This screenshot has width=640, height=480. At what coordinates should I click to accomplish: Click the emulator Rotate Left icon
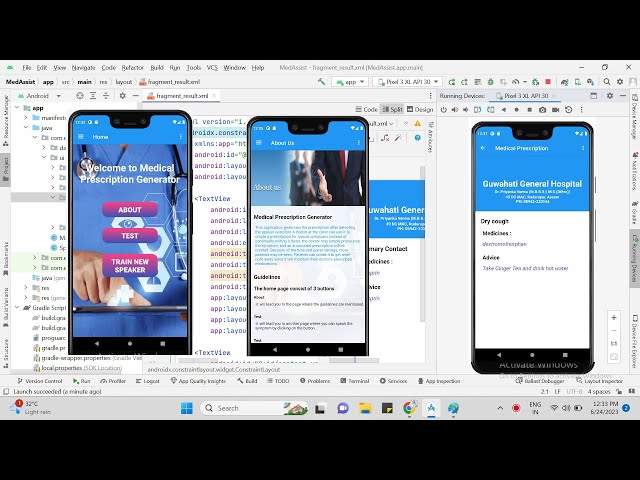pos(478,110)
